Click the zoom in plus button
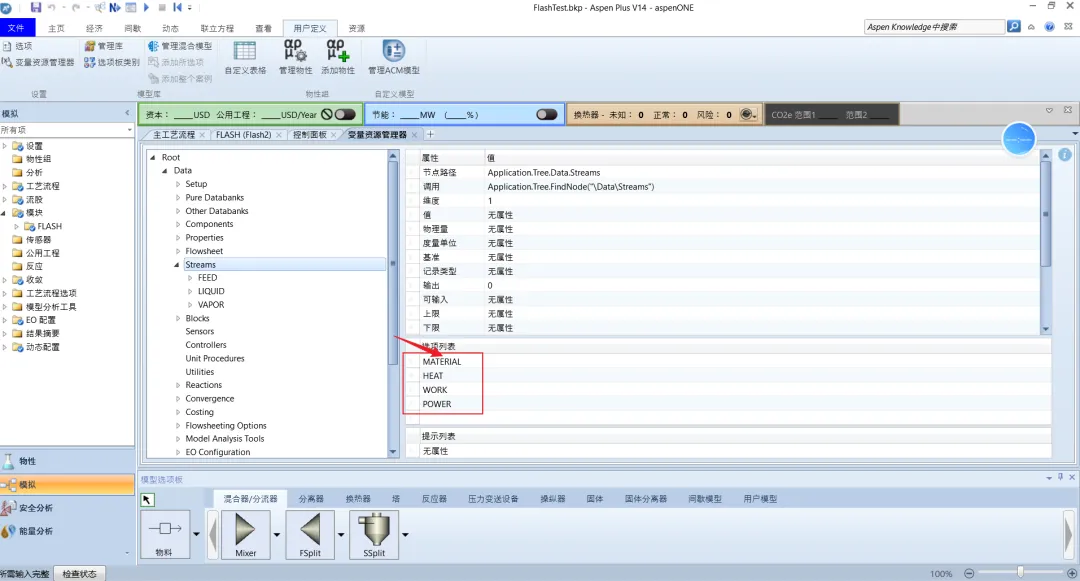Screen dimensions: 1080x581 point(1072,573)
